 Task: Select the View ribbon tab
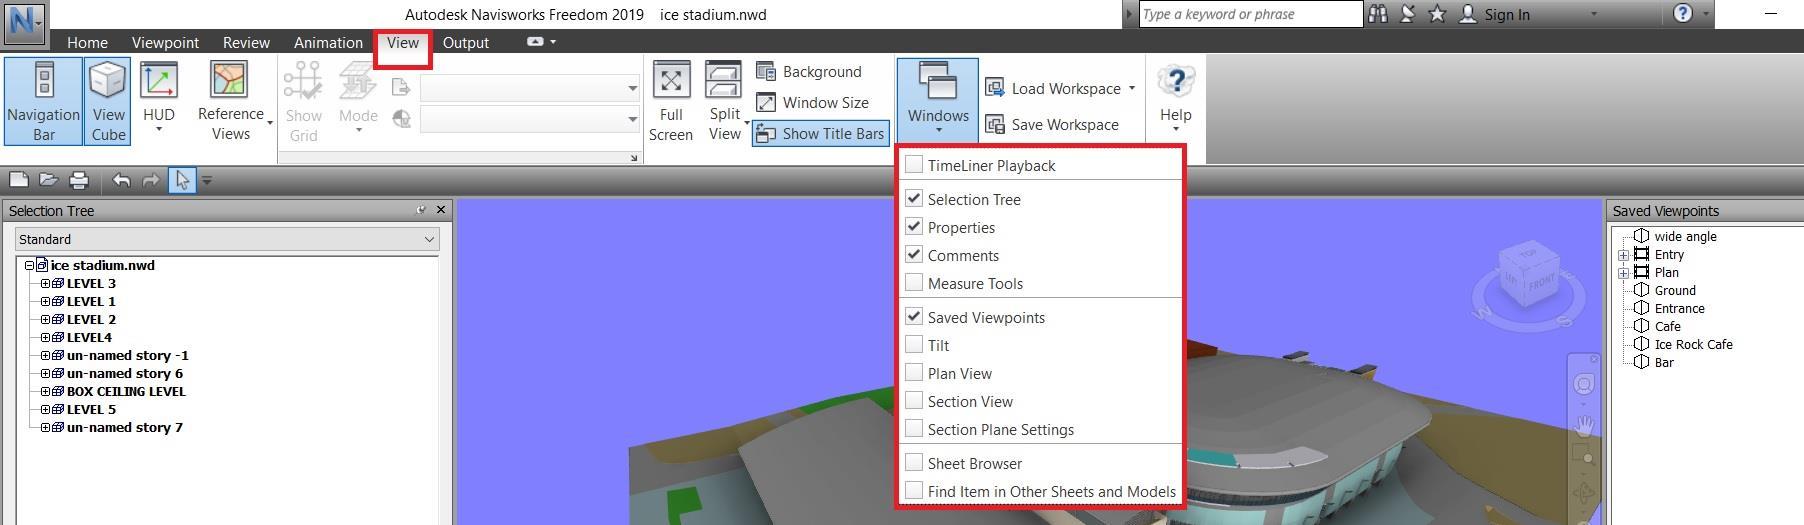pyautogui.click(x=403, y=43)
